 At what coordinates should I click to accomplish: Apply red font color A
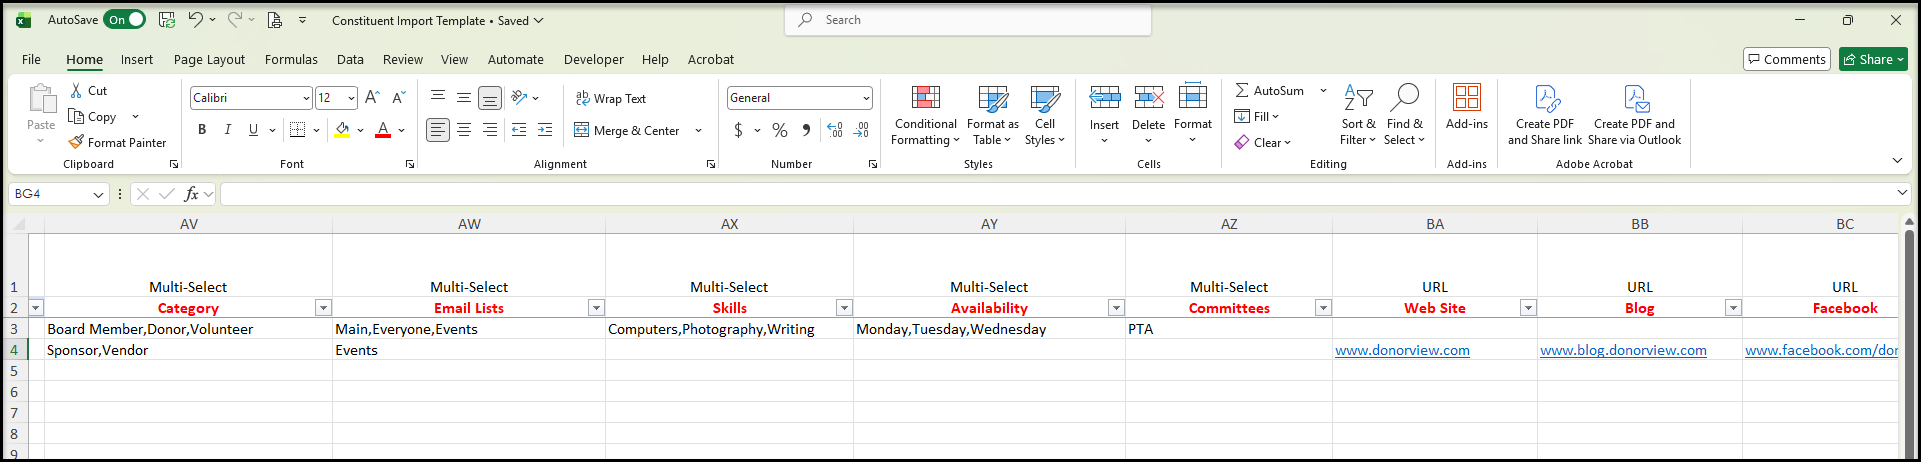[383, 130]
